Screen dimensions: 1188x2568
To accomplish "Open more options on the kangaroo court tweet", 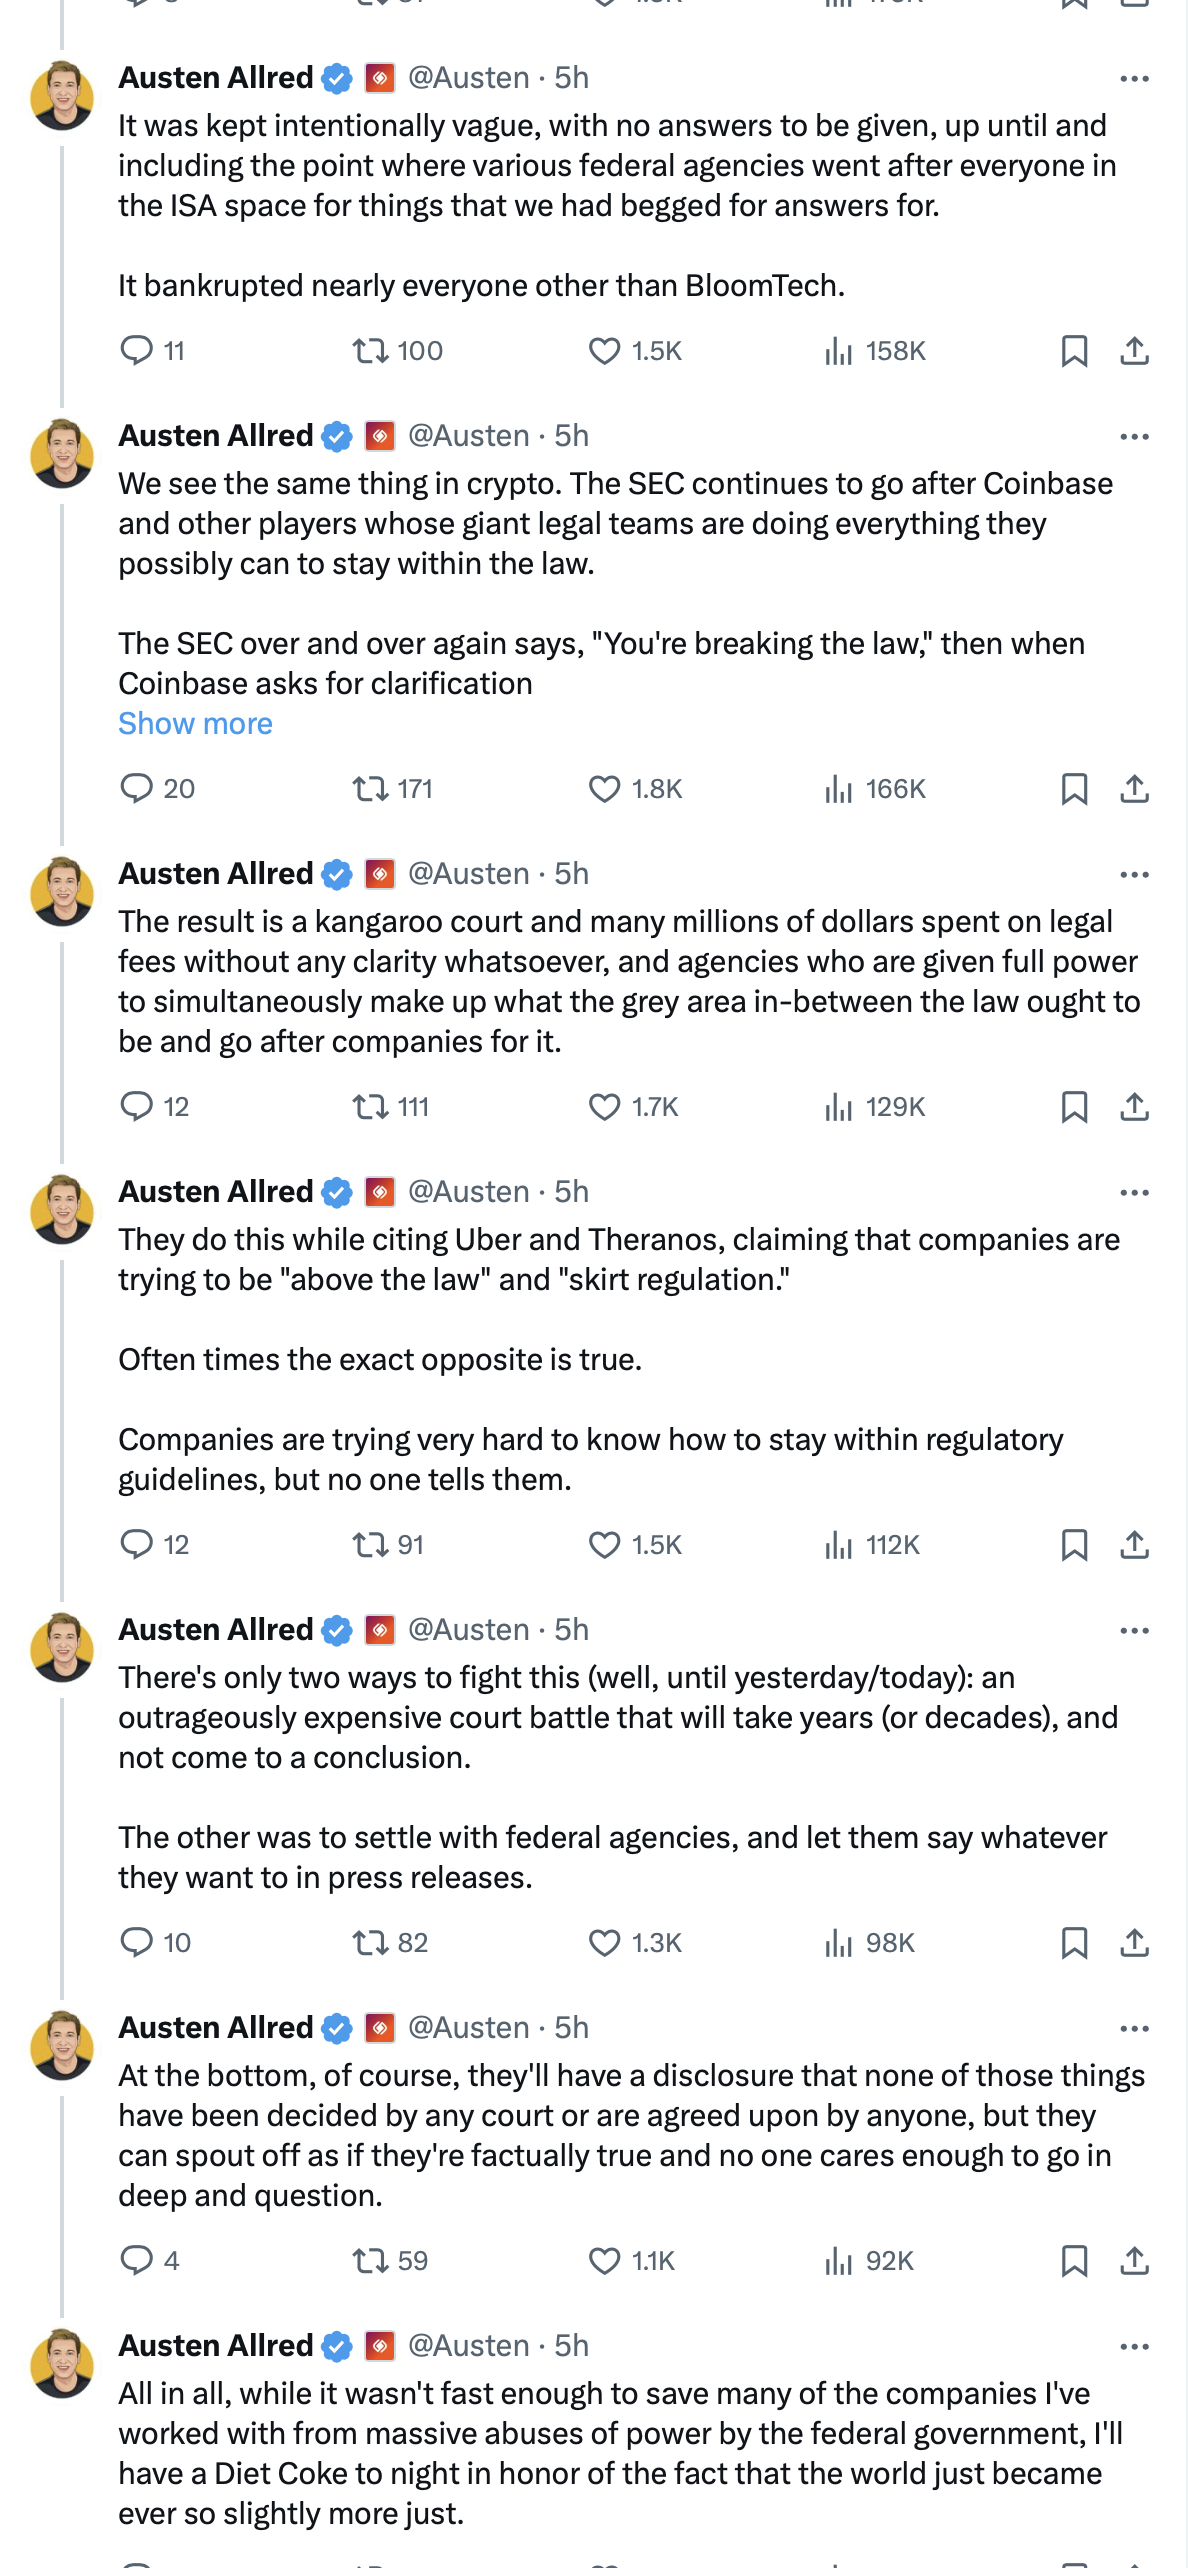I will (1134, 874).
